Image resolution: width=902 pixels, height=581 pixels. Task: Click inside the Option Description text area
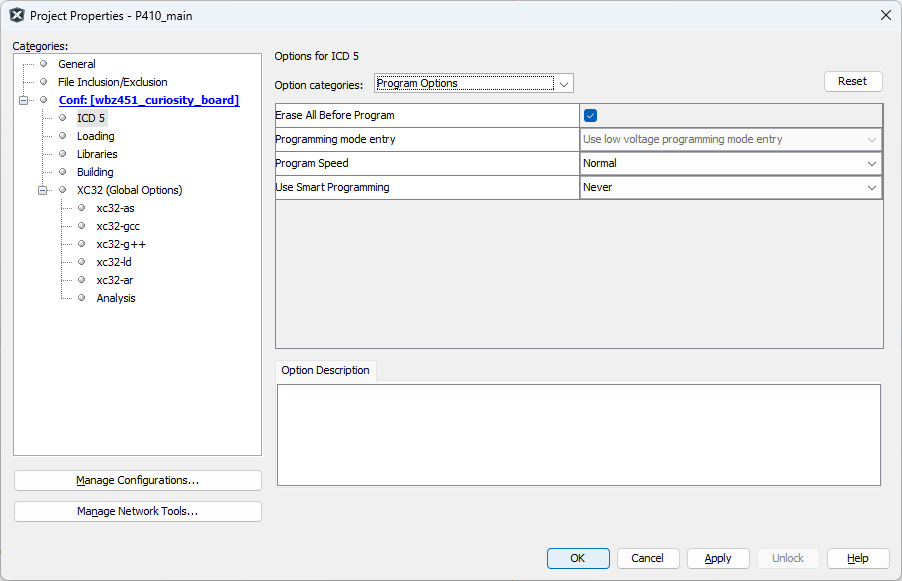coord(578,434)
